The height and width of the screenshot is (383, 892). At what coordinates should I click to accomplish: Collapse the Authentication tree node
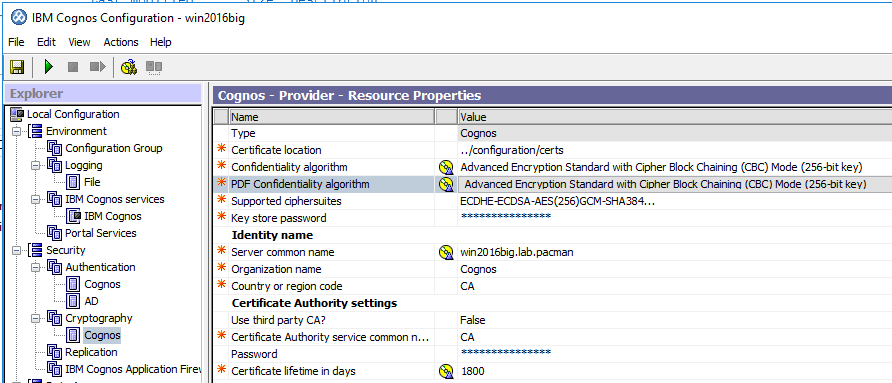point(35,267)
